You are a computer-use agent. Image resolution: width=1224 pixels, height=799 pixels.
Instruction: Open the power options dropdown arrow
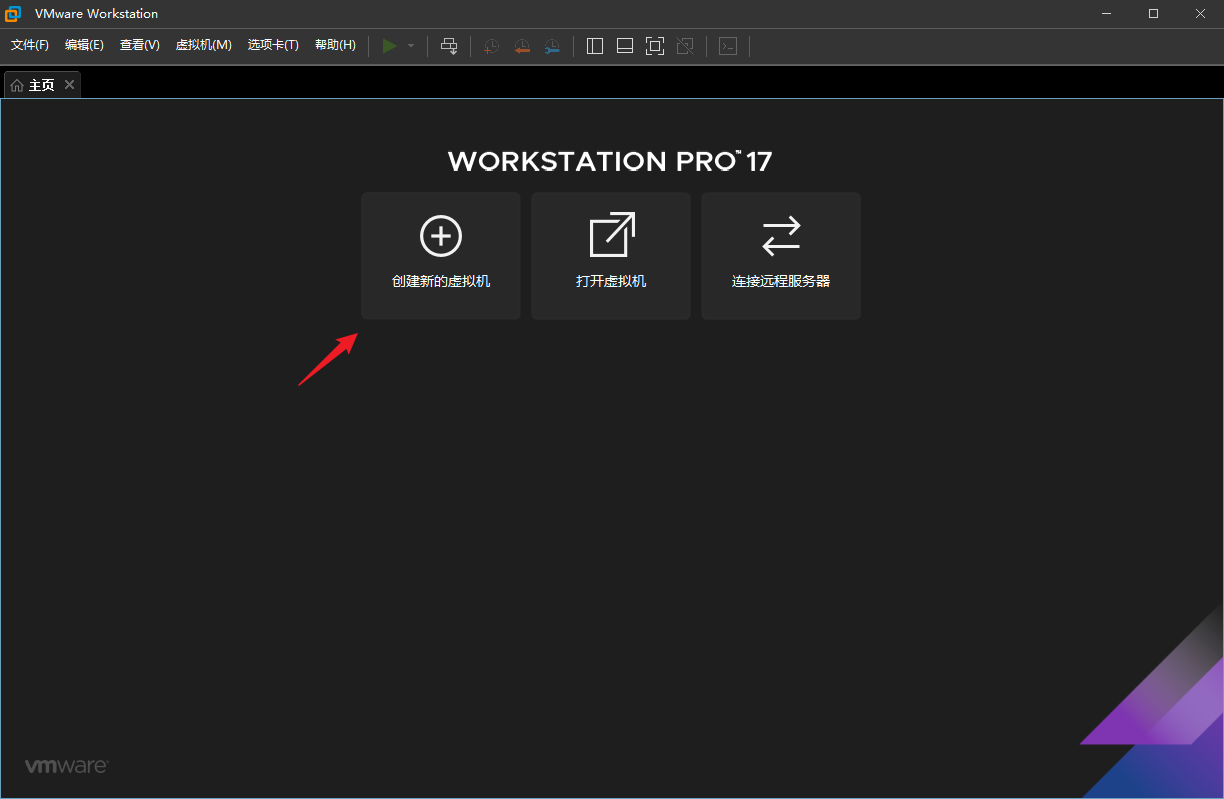tap(411, 46)
